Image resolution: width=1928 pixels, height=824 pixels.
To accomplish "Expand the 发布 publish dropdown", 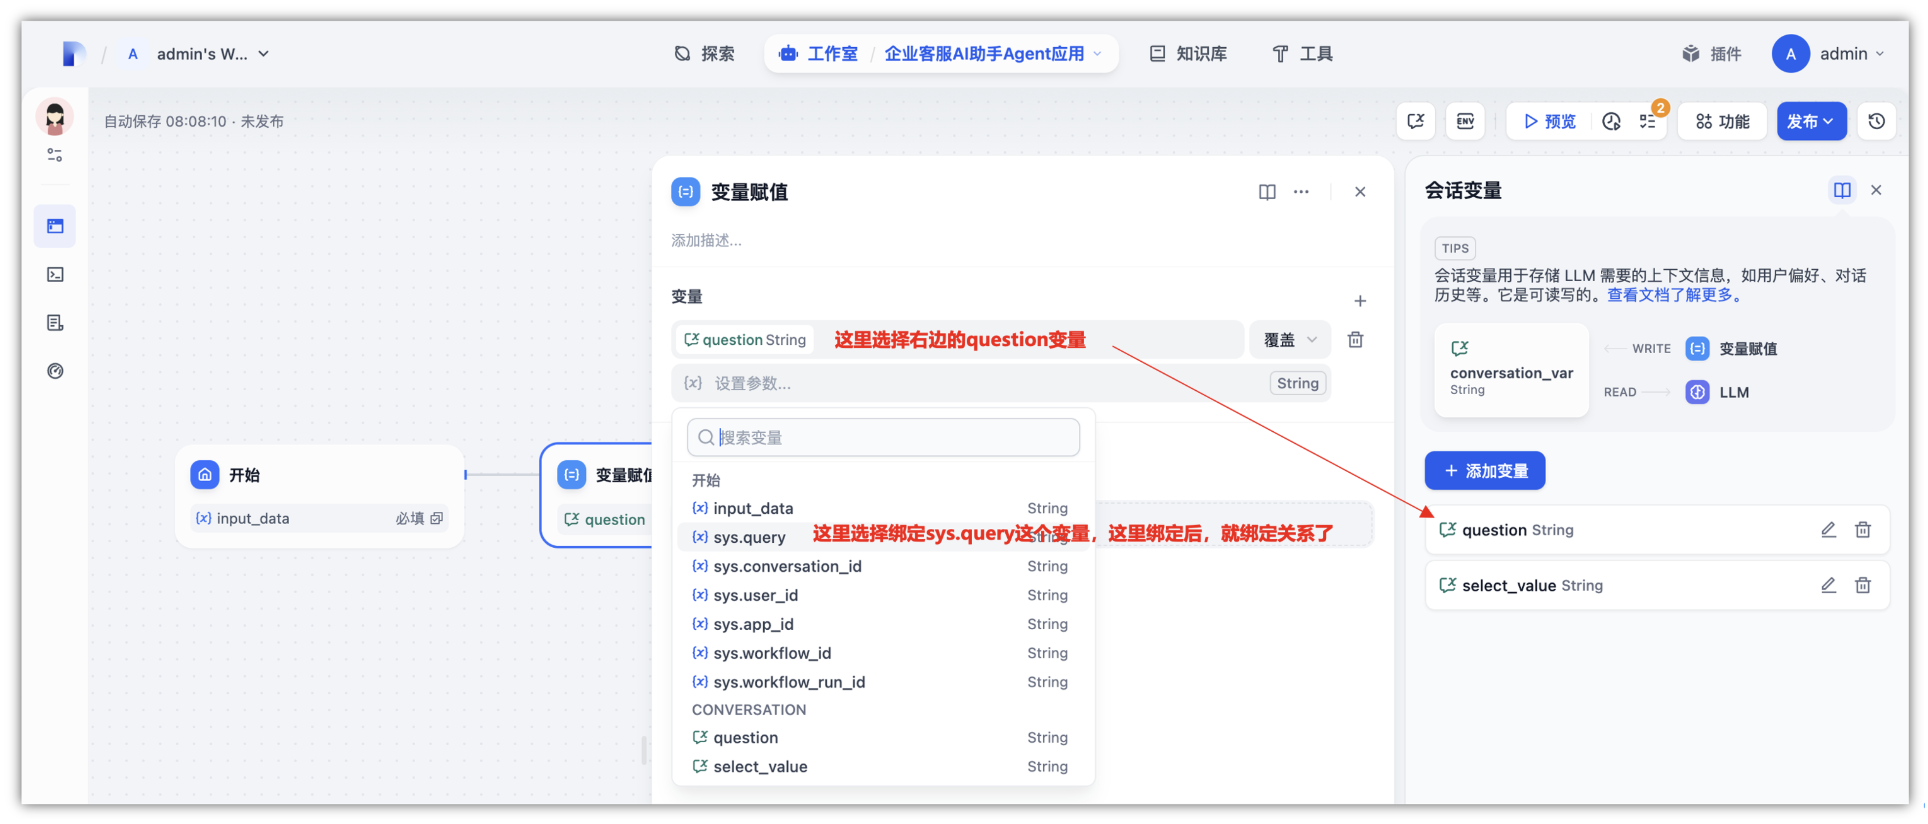I will [x=1811, y=121].
